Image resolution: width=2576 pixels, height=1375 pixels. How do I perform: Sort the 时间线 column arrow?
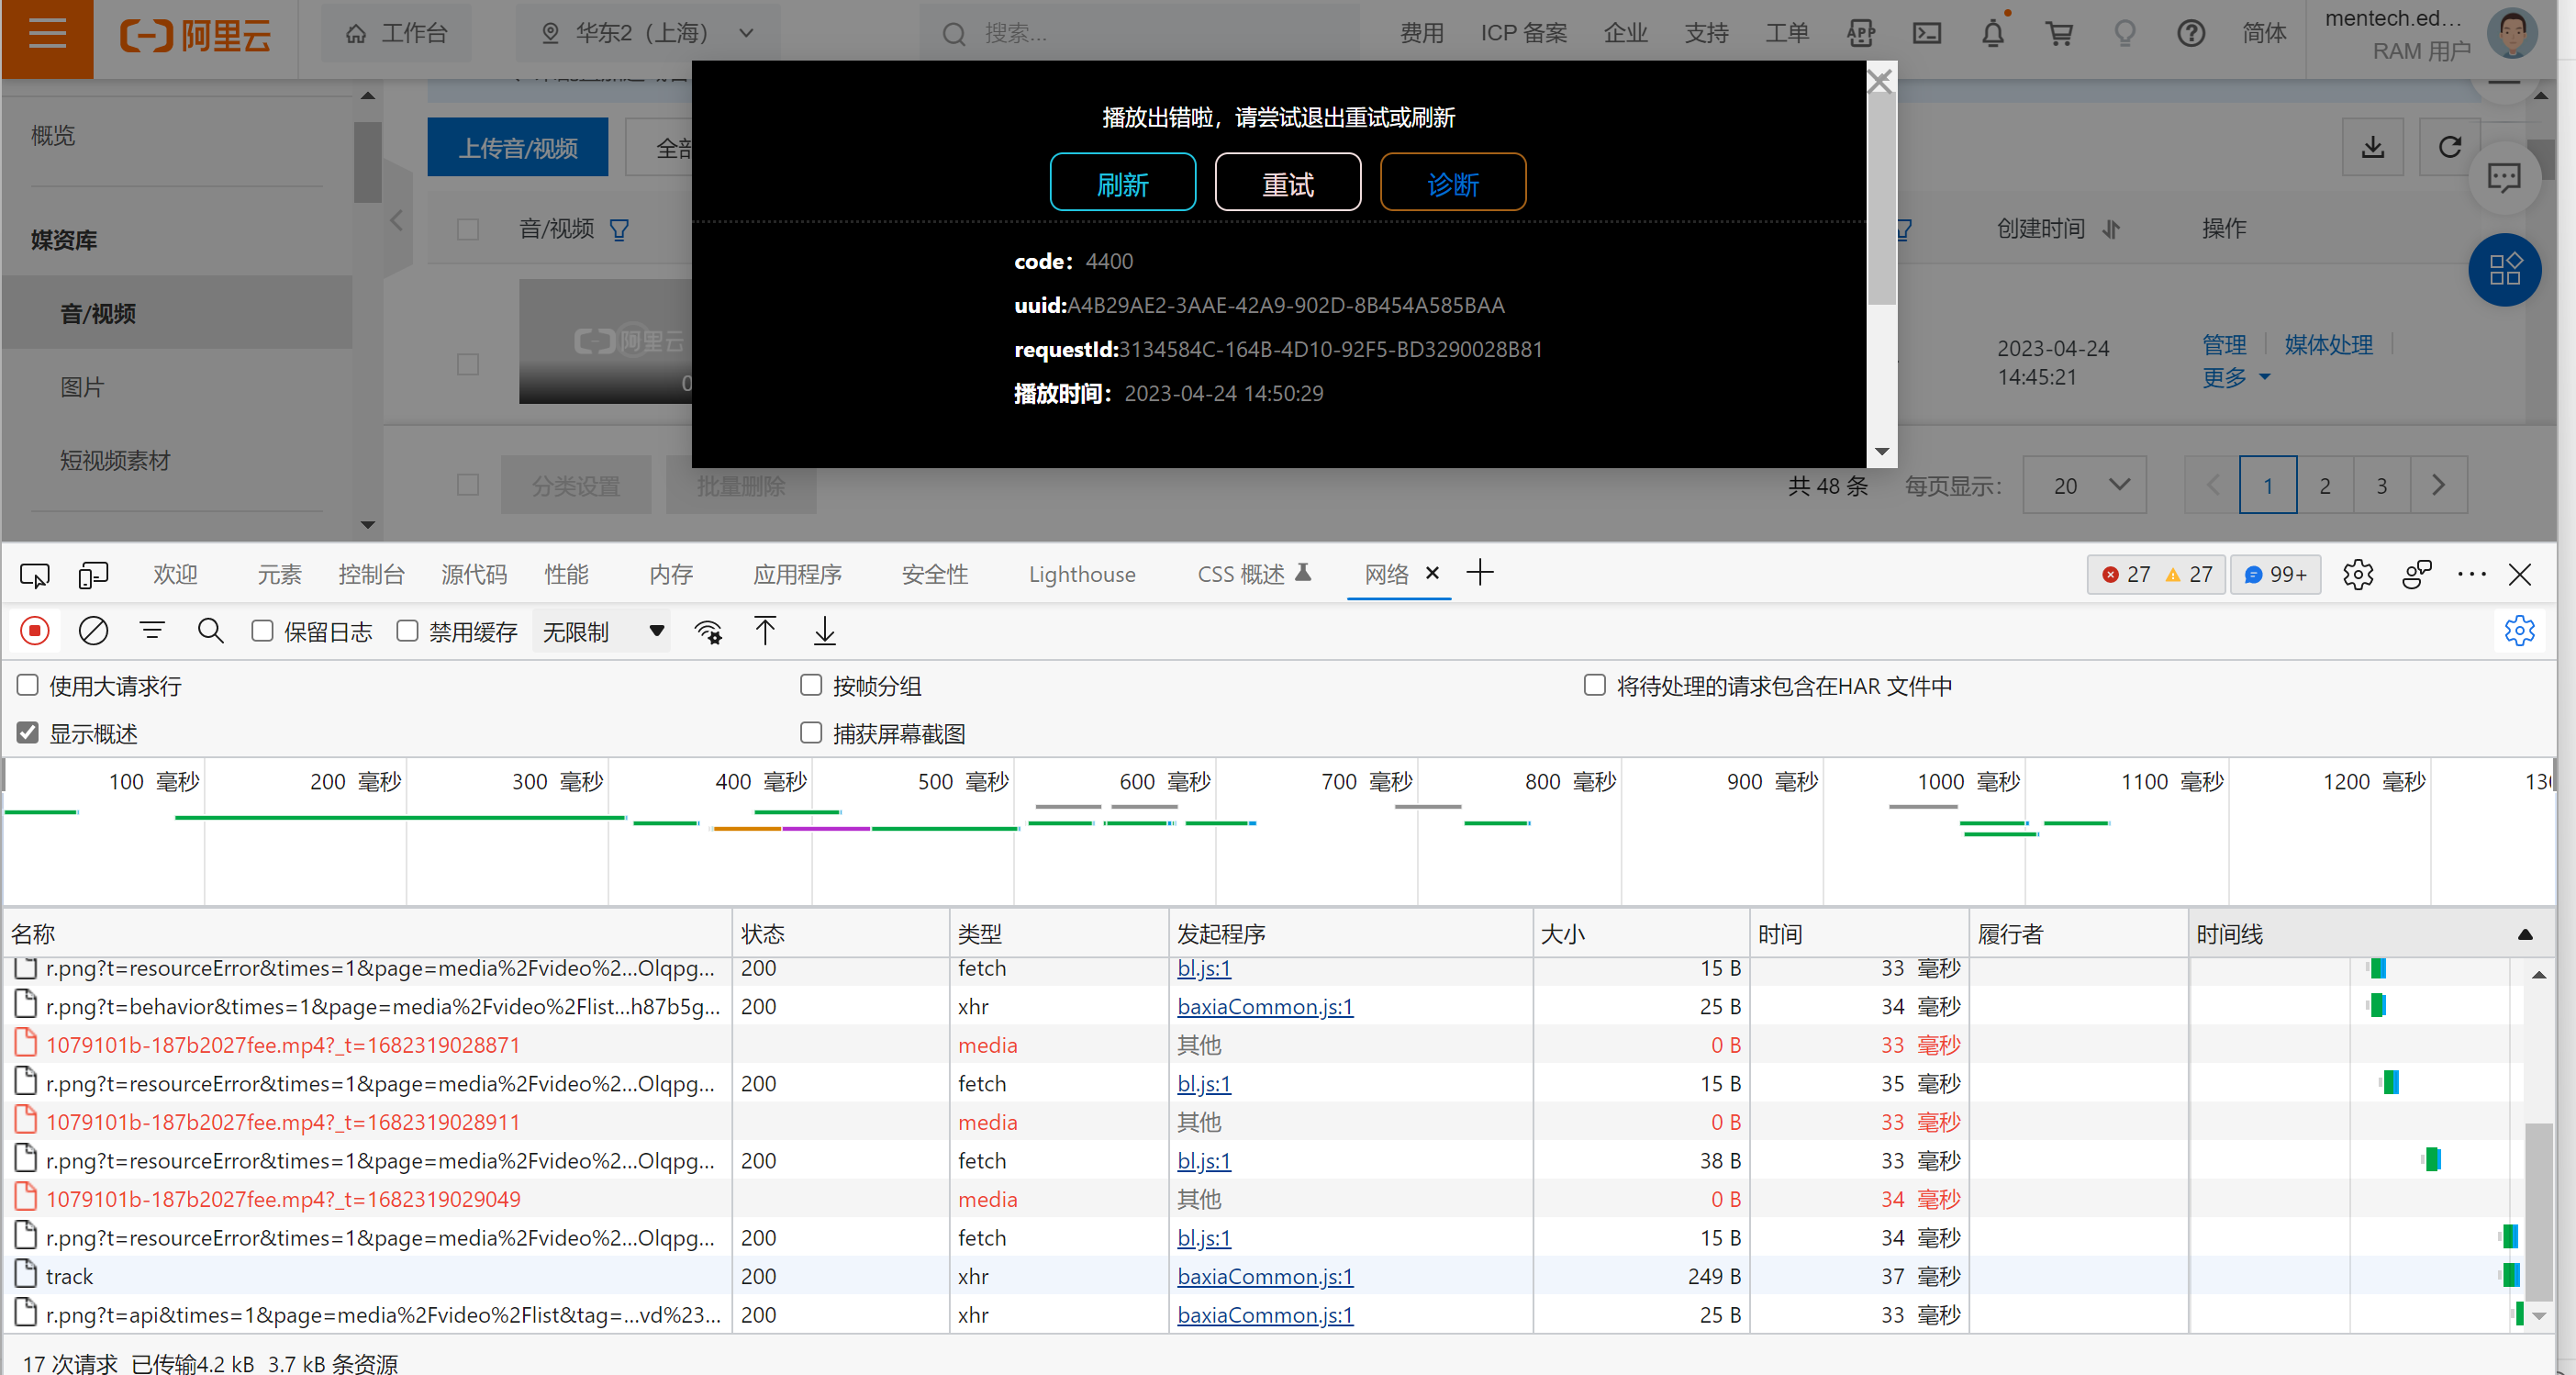tap(2525, 934)
